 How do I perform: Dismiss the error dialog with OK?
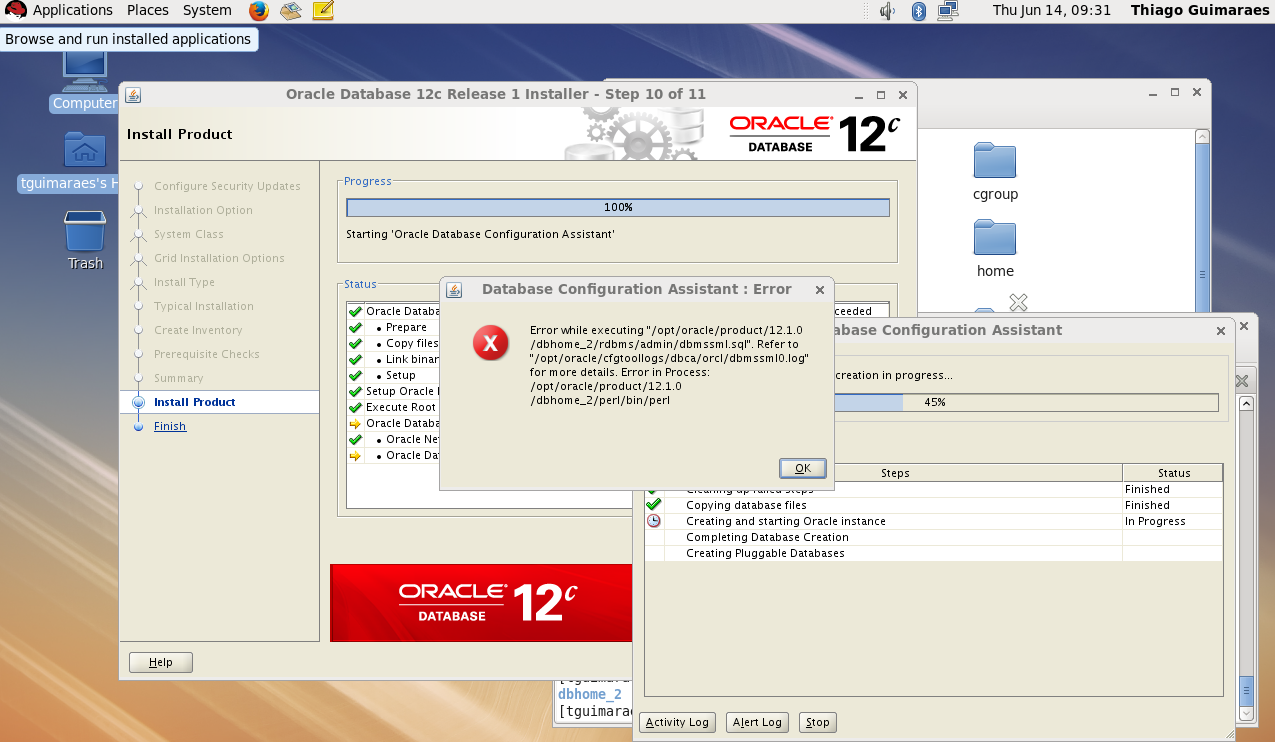pos(802,467)
